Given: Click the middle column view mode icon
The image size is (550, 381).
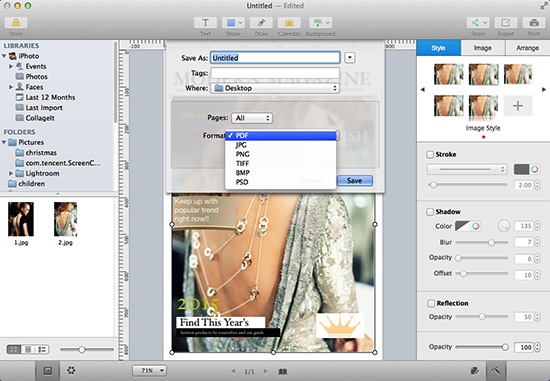Looking at the screenshot, I should click(28, 349).
